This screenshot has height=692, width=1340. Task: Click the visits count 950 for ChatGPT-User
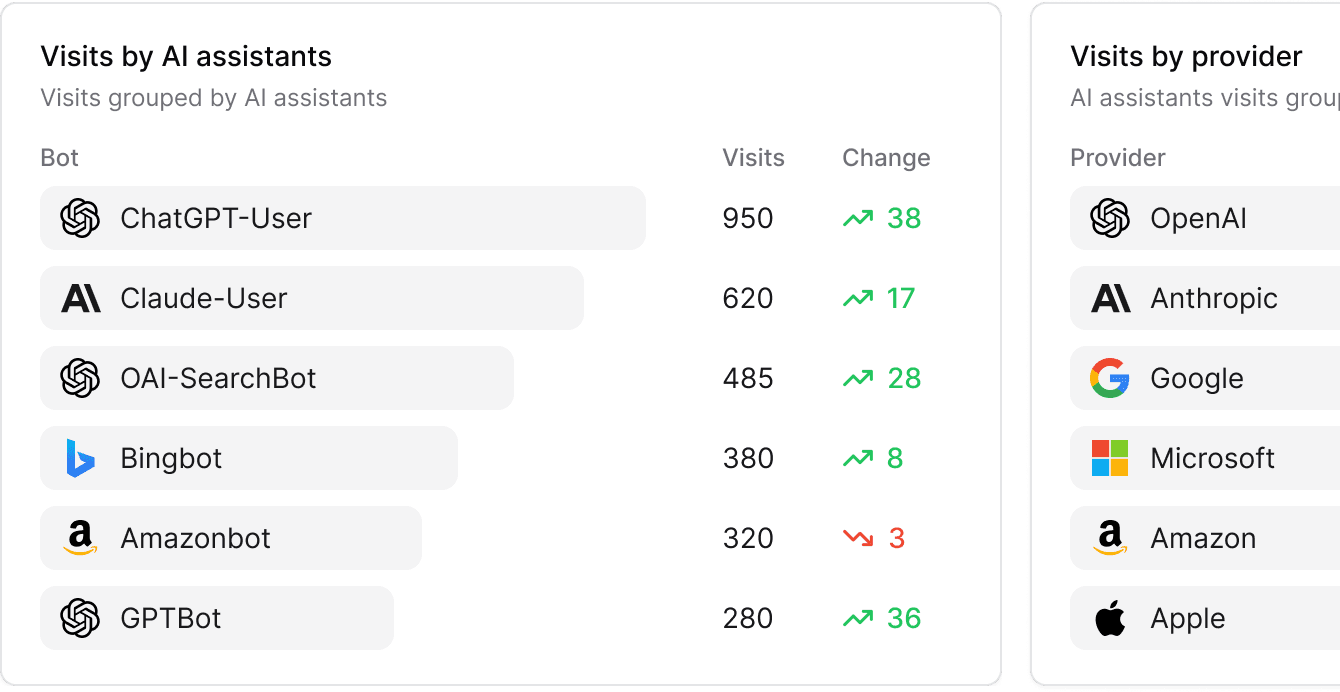point(747,218)
